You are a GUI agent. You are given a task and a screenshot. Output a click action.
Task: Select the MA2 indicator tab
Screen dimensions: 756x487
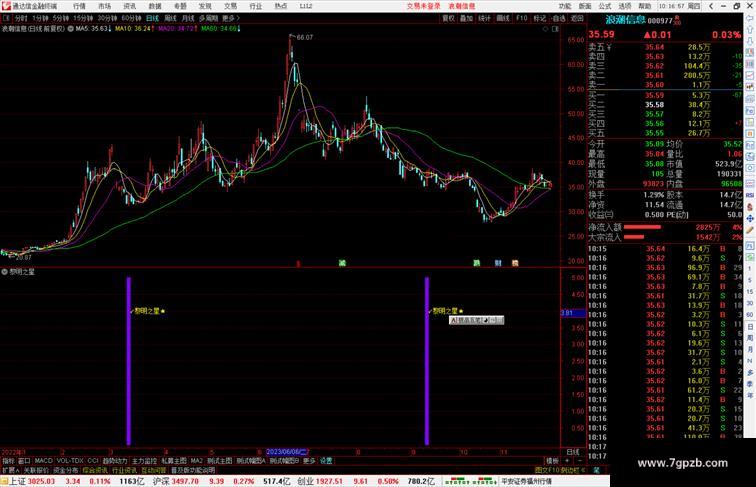[196, 461]
